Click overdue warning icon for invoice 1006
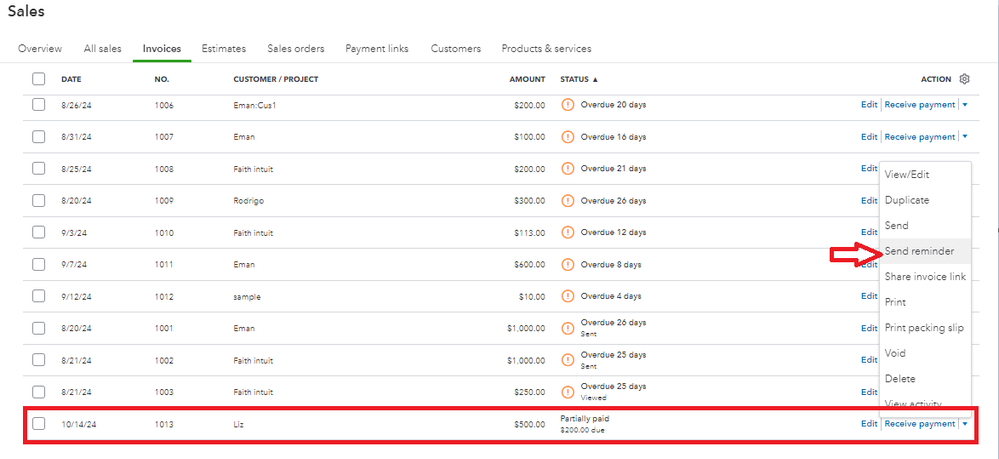This screenshot has width=999, height=459. pos(568,104)
